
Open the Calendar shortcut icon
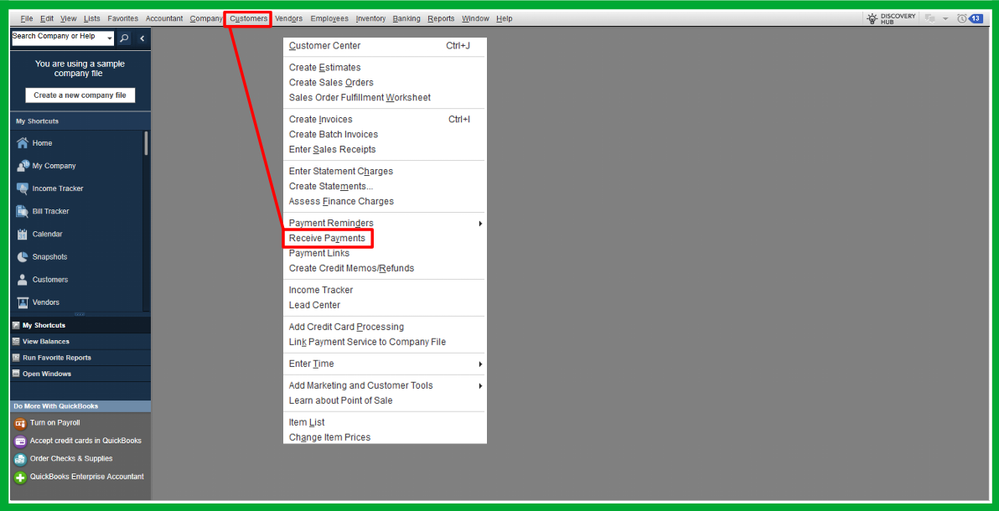click(22, 234)
